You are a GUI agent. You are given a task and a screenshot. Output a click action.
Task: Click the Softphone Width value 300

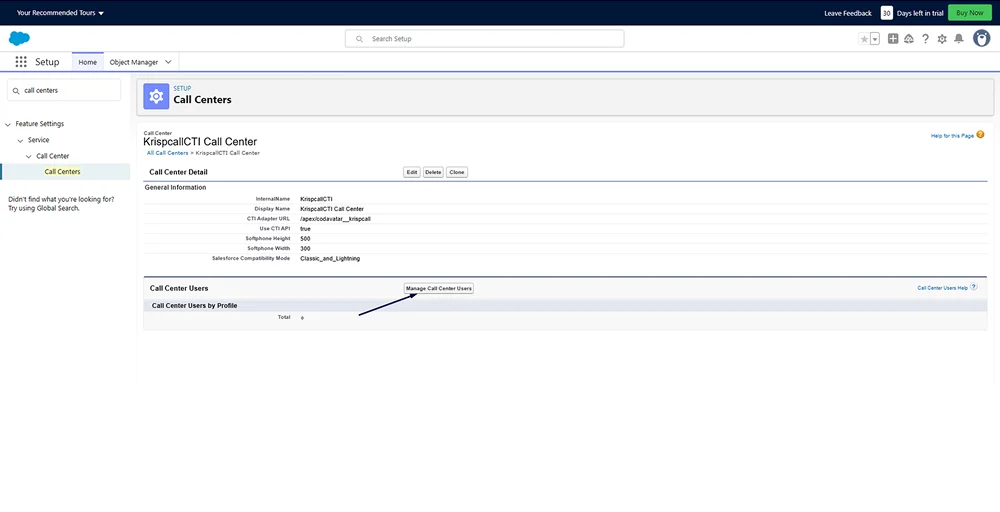pos(305,248)
